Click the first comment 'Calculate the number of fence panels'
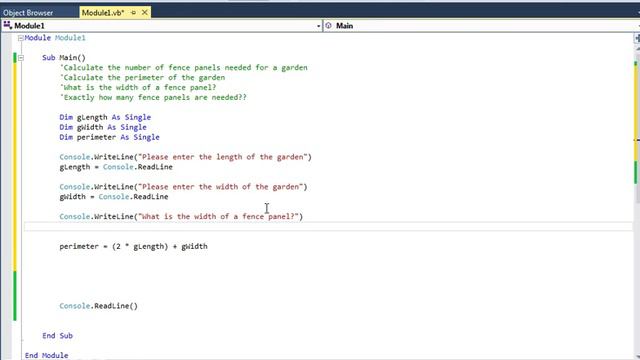 tap(184, 68)
